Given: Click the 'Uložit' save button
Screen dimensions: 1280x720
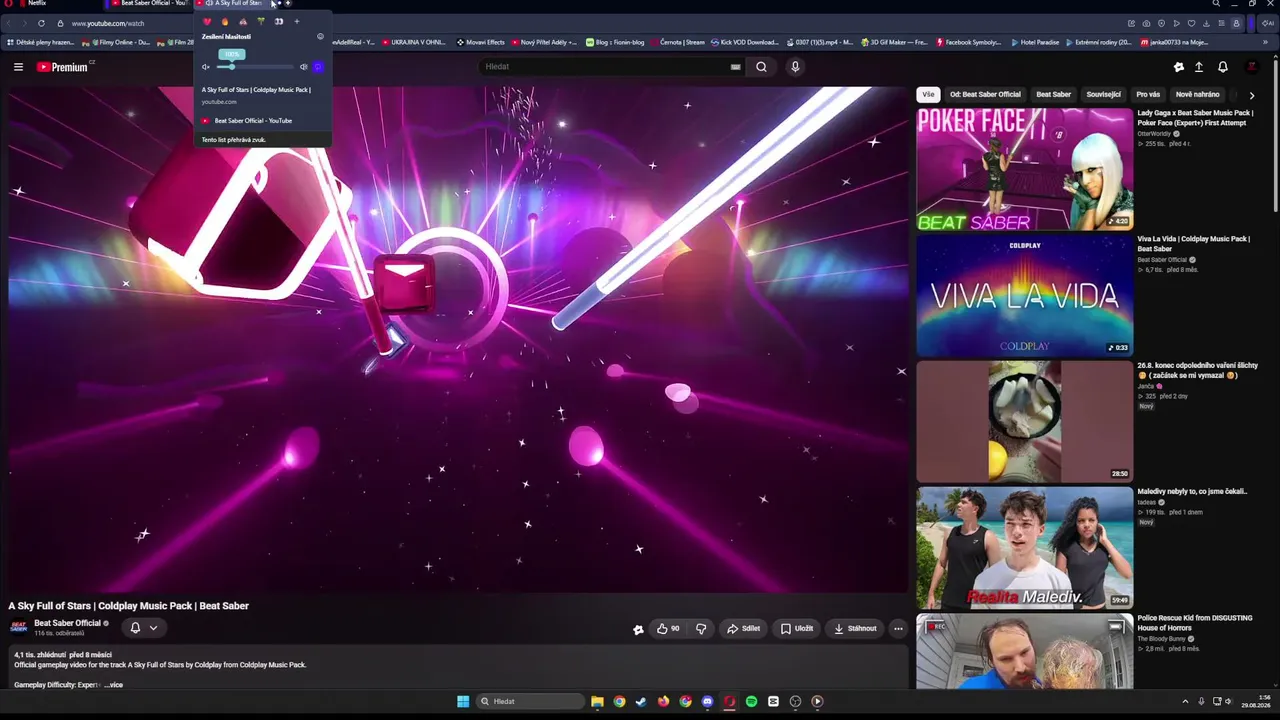Looking at the screenshot, I should 797,629.
